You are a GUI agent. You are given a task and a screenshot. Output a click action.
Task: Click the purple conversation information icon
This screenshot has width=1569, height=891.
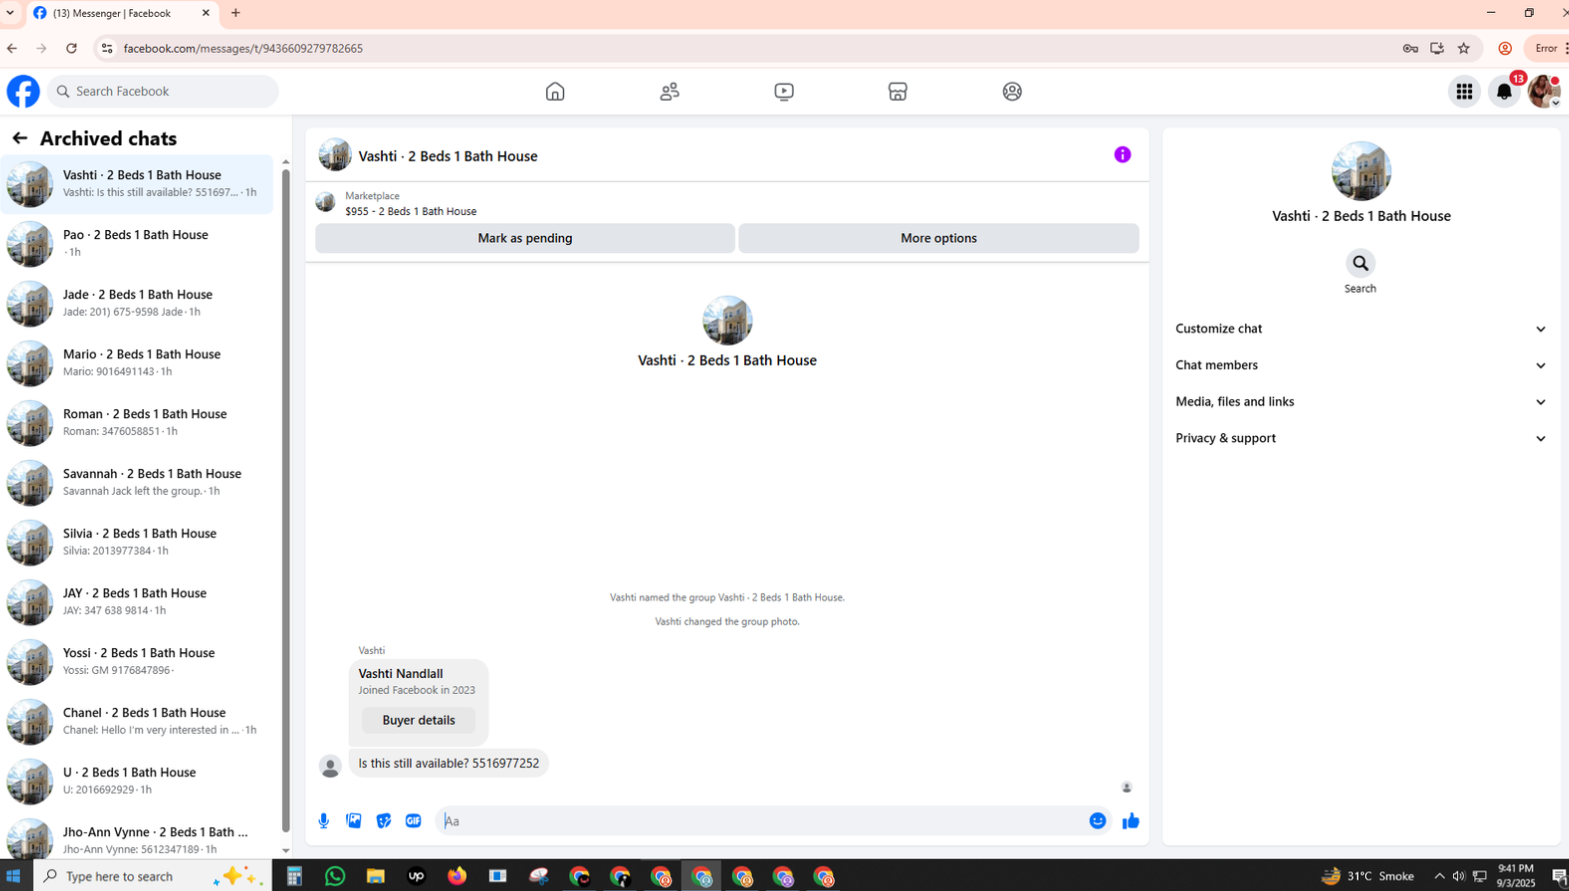pyautogui.click(x=1122, y=155)
